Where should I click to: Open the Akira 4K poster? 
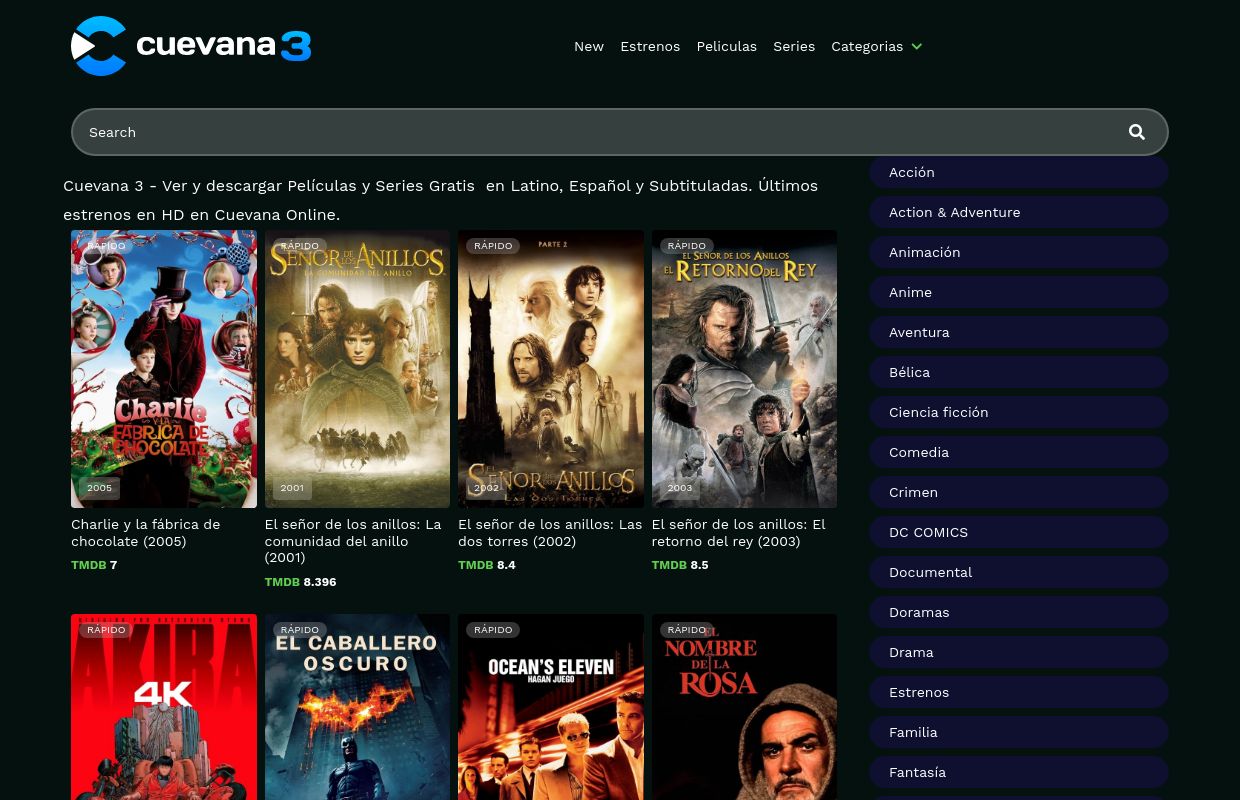tap(164, 707)
